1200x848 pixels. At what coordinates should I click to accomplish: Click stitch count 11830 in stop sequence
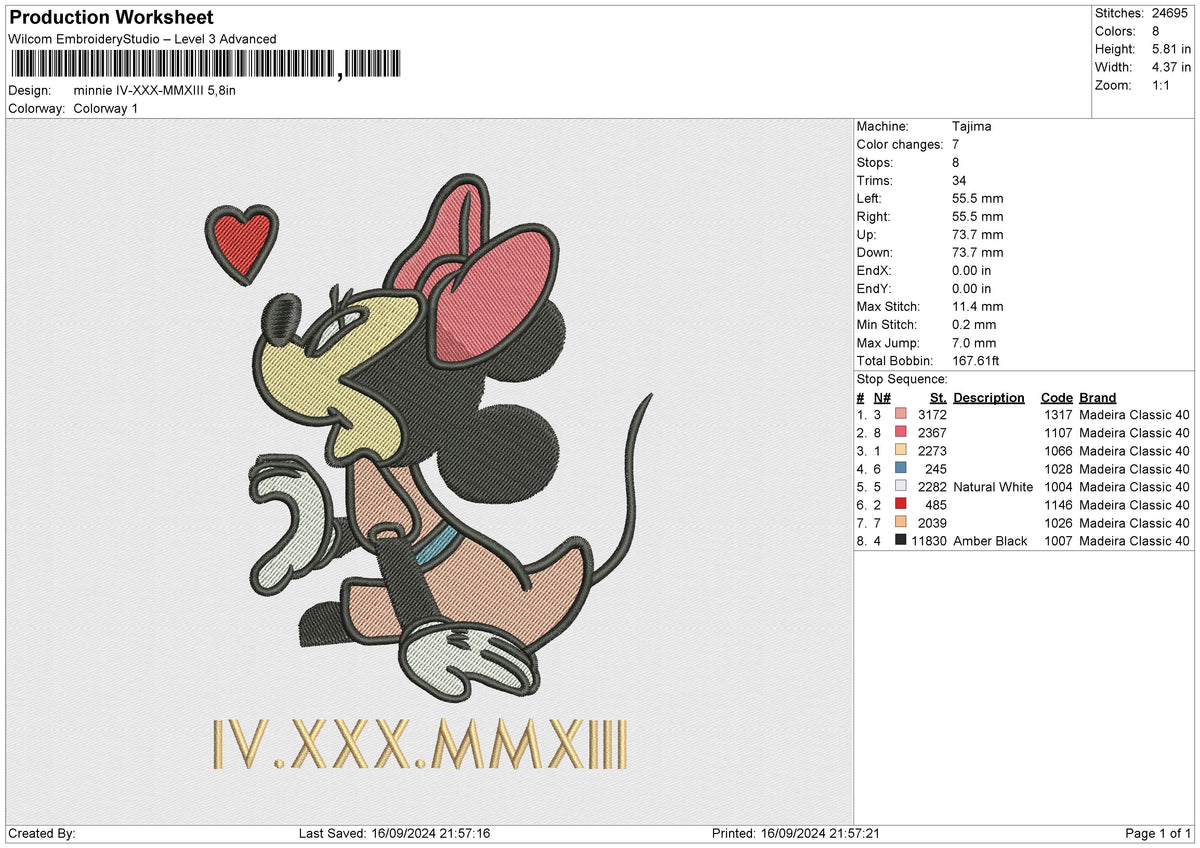click(929, 541)
